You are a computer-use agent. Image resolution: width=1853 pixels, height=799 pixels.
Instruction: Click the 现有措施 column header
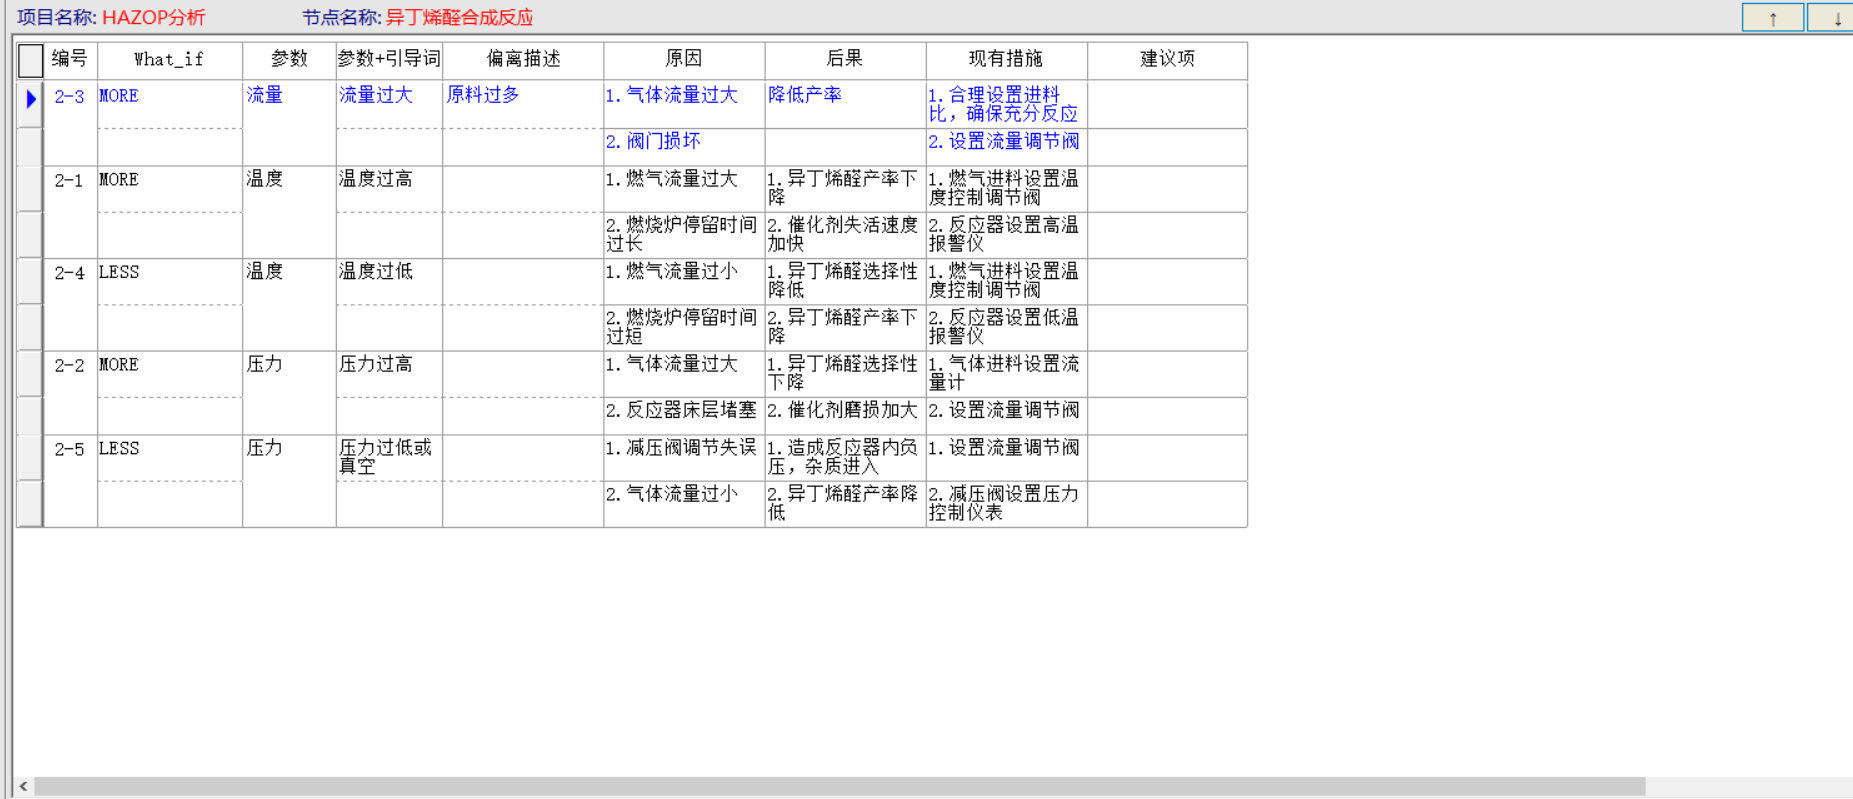coord(1006,59)
